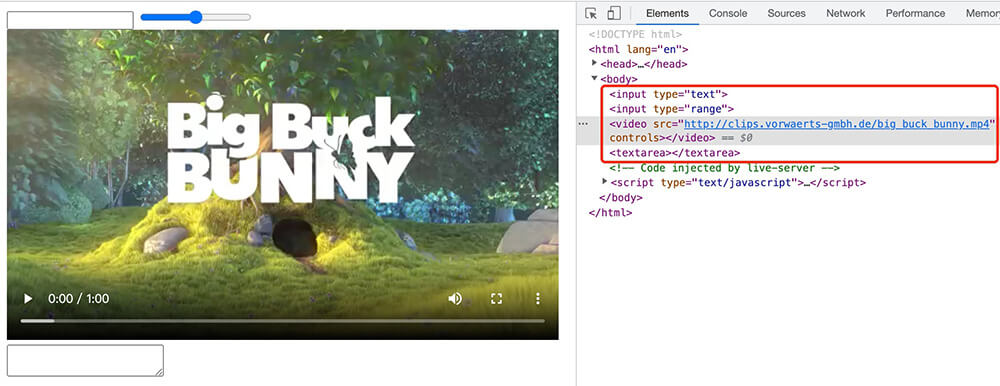Select the closing </body> tag line
1000x386 pixels.
coord(621,197)
